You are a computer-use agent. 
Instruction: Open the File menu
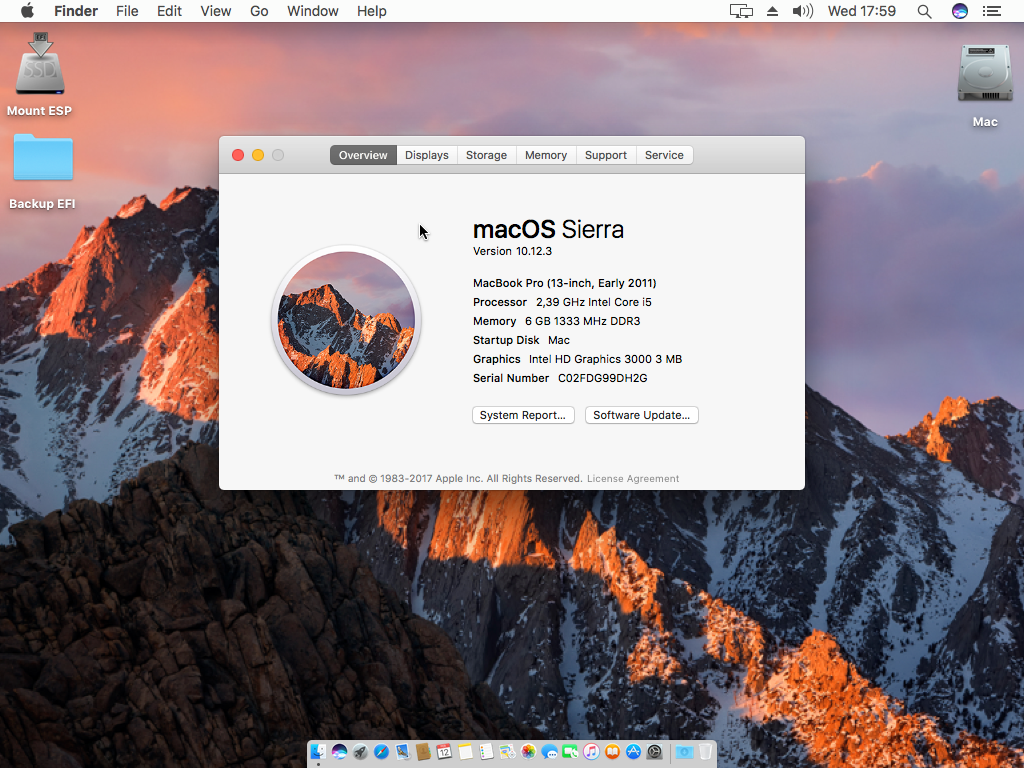point(127,11)
